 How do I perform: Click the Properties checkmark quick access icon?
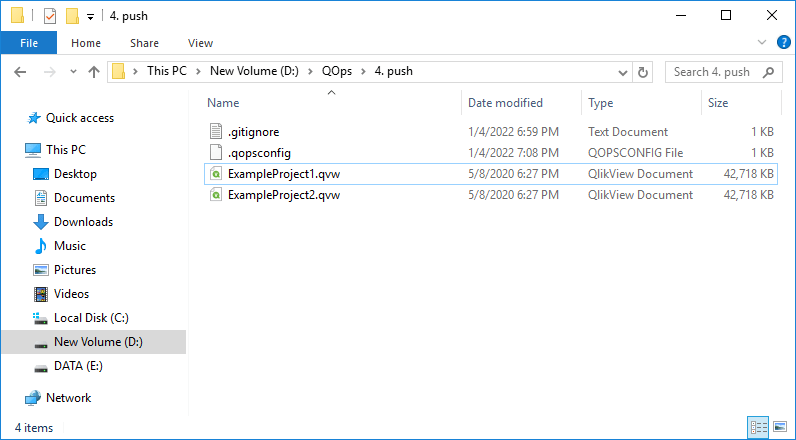49,16
